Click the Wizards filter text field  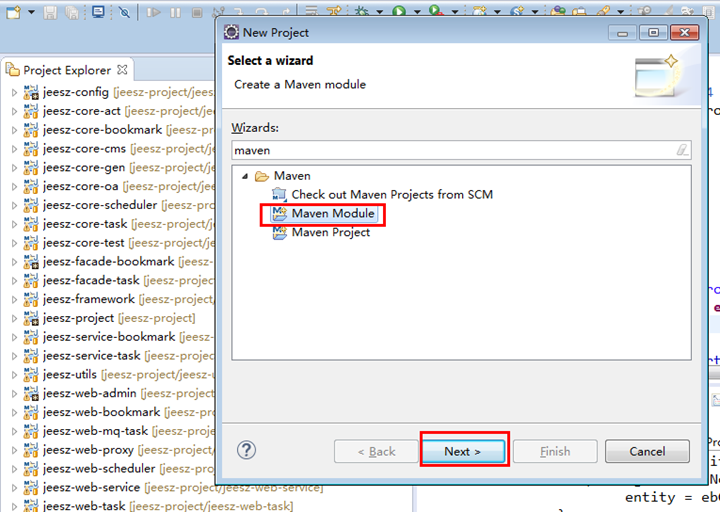[x=461, y=150]
